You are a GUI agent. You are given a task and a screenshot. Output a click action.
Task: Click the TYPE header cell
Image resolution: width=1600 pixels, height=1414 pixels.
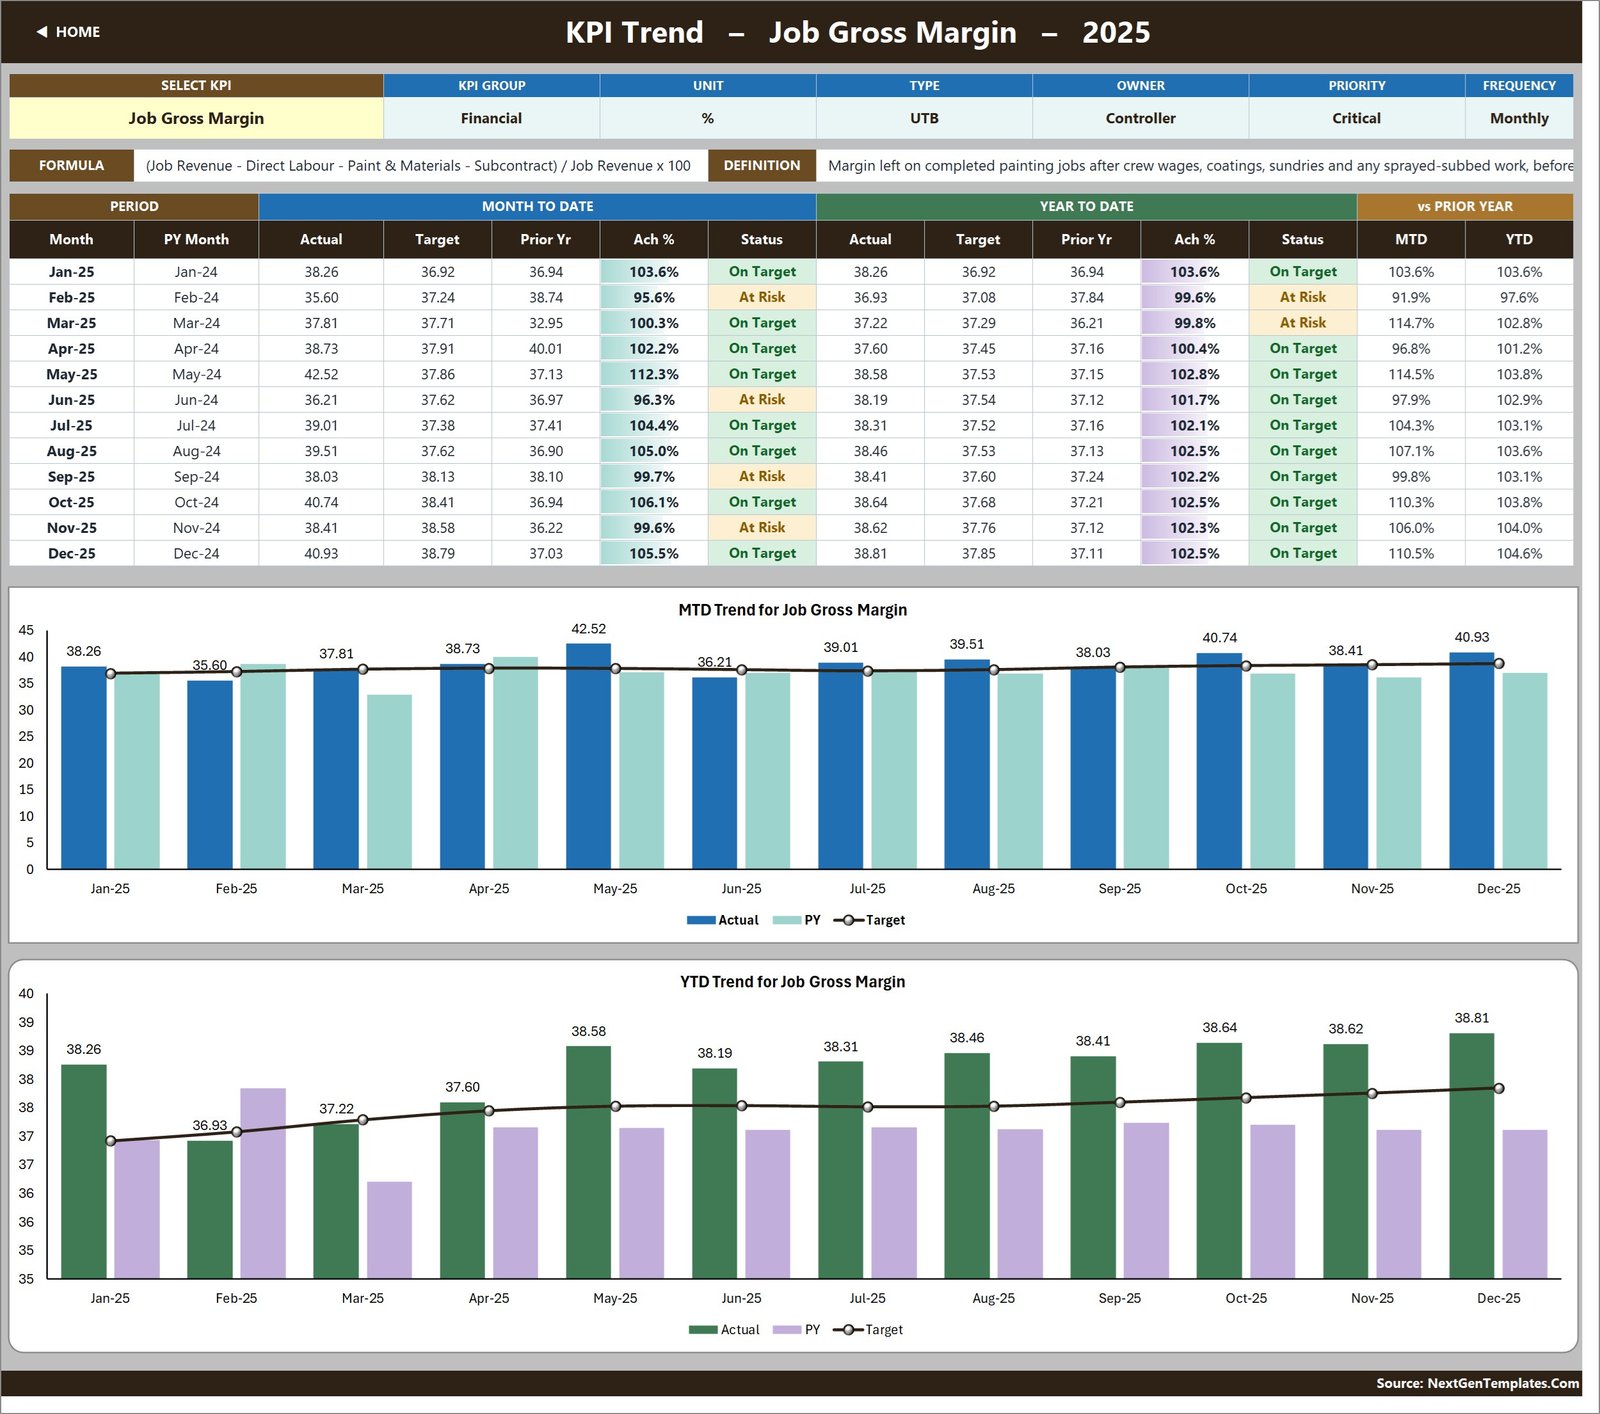[924, 86]
